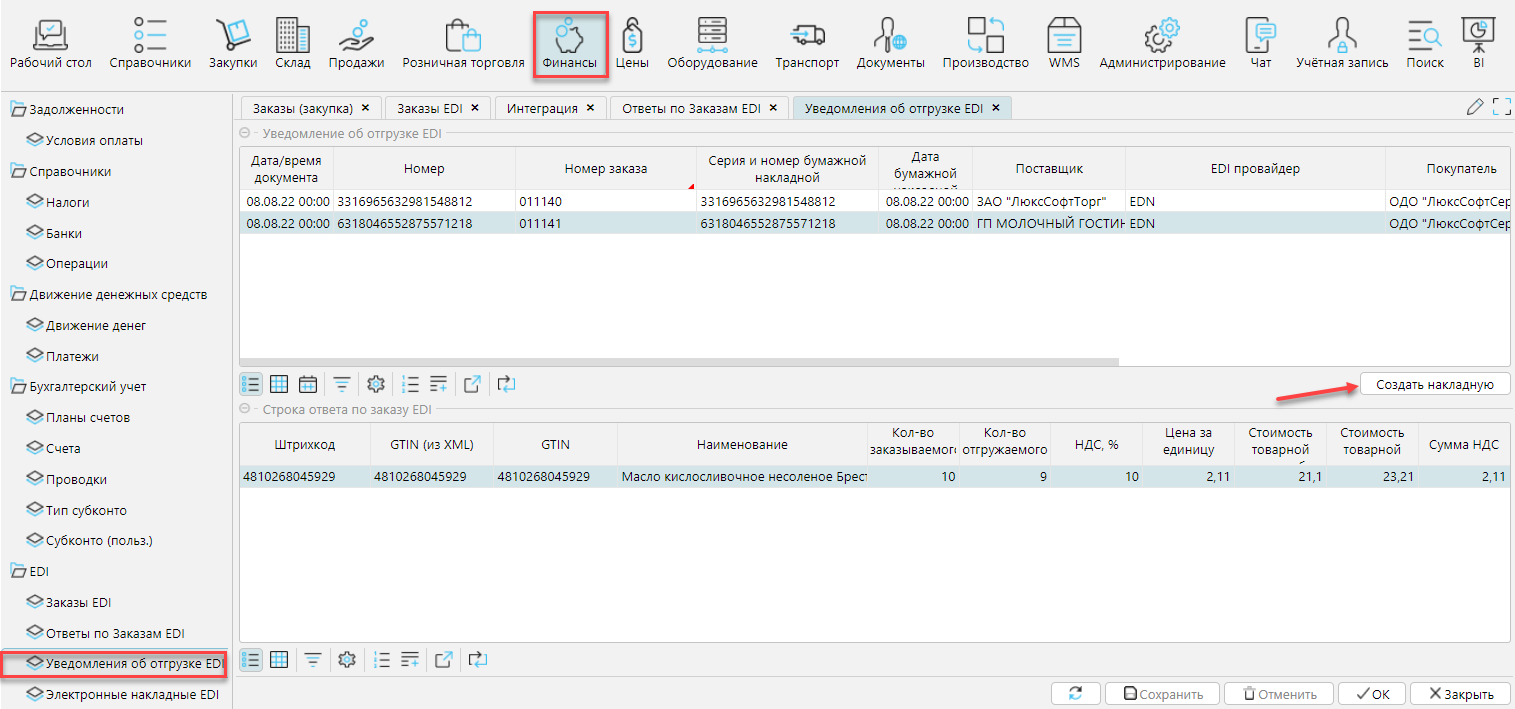Collapse the Строка ответа по заказу EDI section
The image size is (1515, 709).
pos(245,409)
